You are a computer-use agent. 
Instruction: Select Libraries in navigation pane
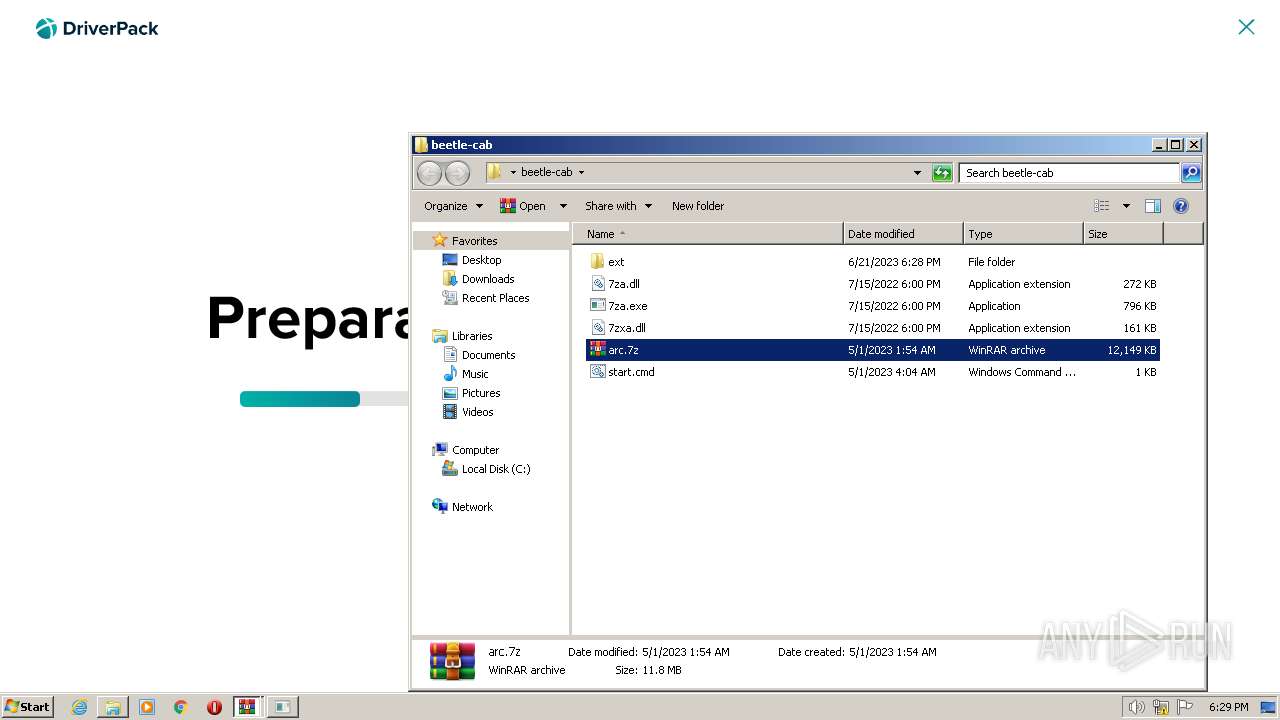point(472,336)
